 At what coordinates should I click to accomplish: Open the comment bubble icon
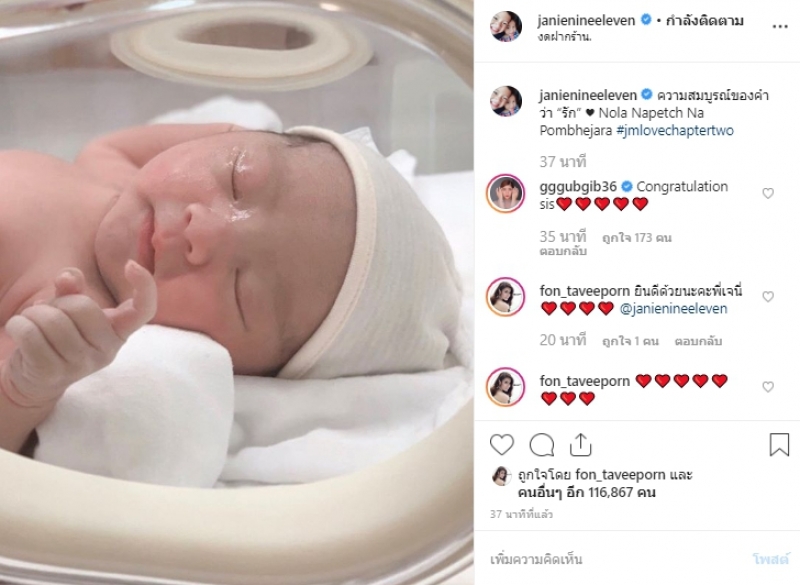pos(541,445)
